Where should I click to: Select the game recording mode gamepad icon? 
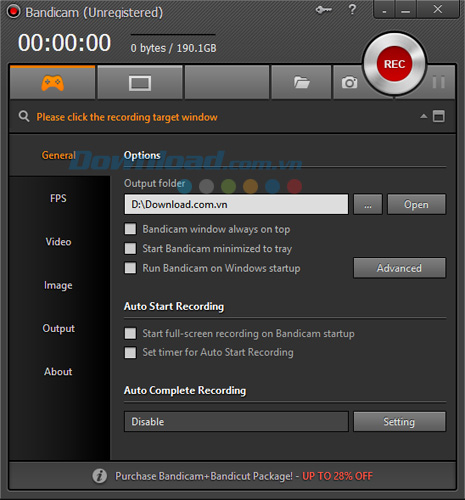(x=52, y=83)
